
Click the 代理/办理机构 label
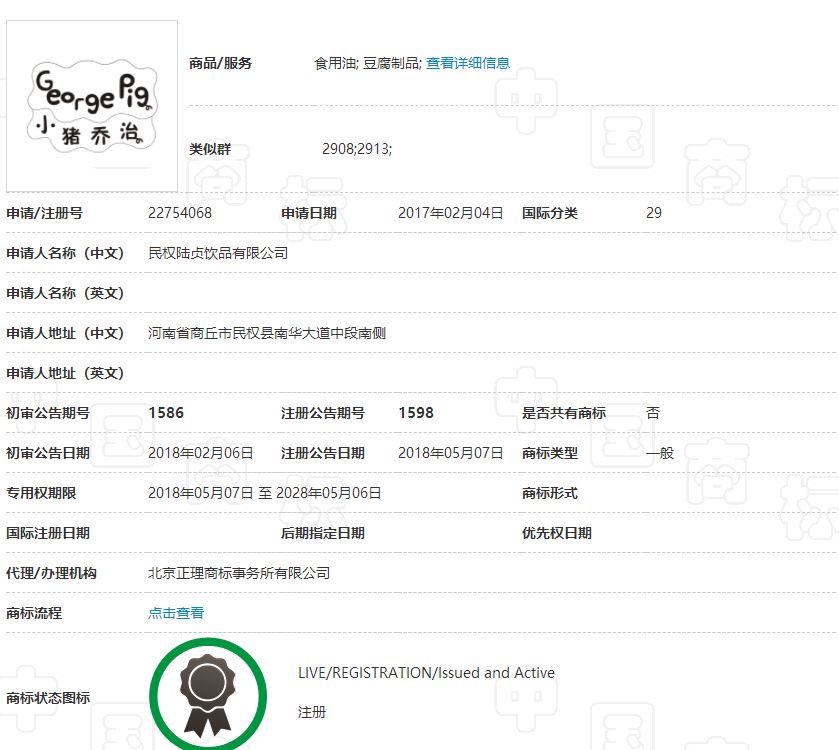(x=51, y=573)
